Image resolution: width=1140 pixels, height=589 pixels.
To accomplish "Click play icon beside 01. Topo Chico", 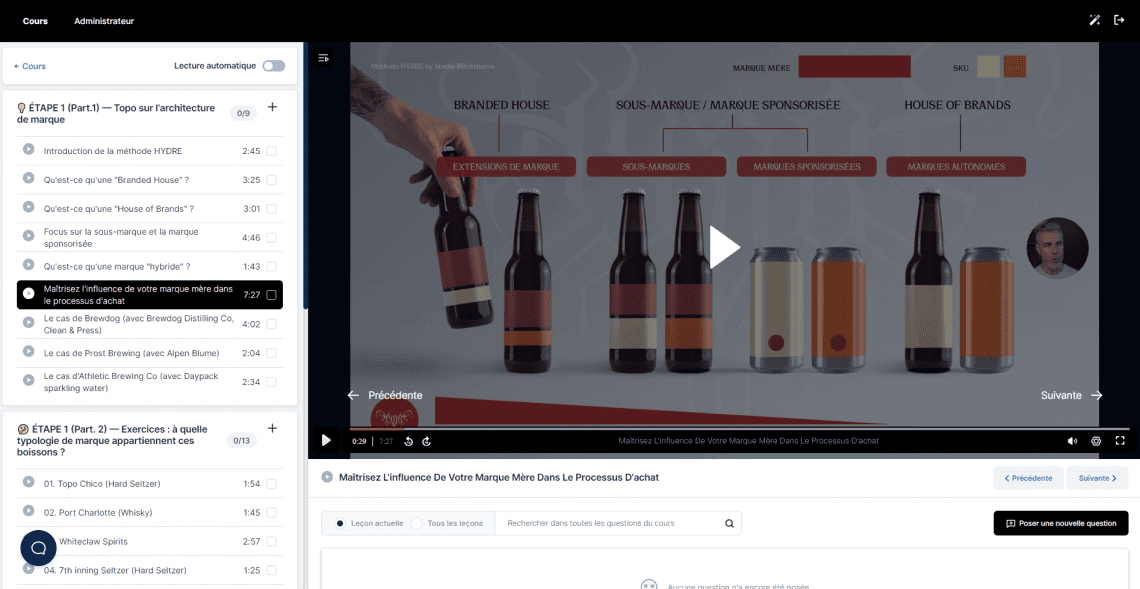I will (x=28, y=481).
